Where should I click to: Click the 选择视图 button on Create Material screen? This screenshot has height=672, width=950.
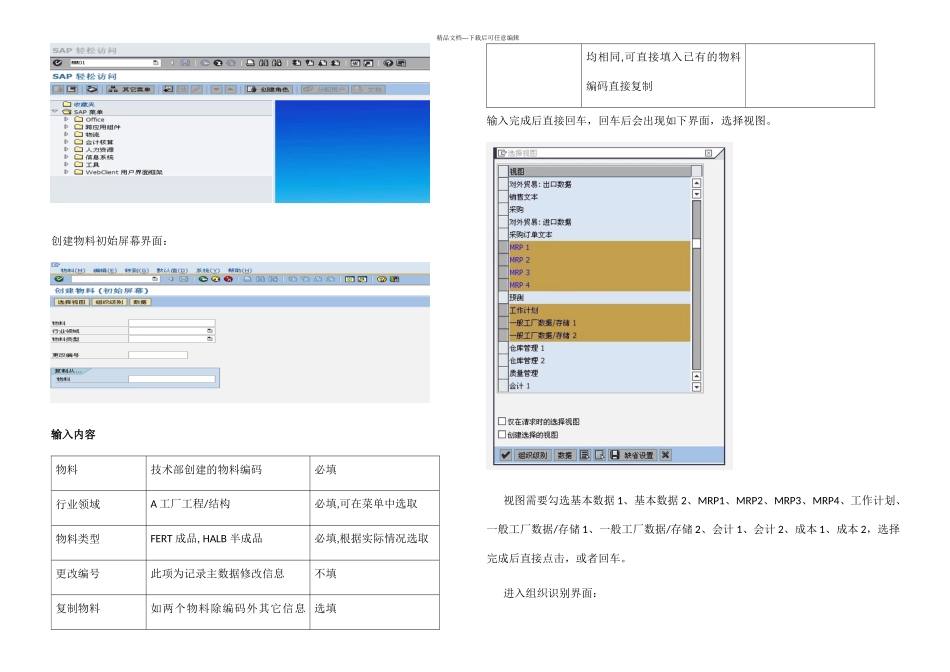[71, 302]
